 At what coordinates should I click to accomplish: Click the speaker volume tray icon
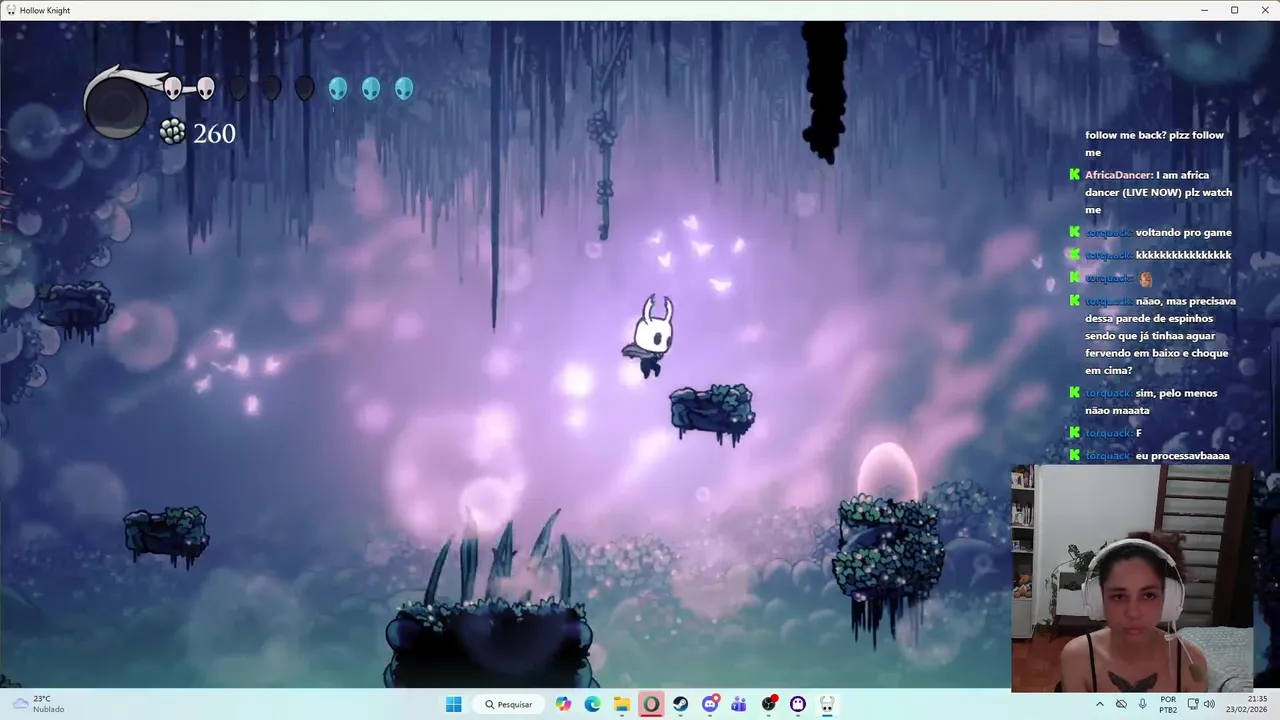tap(1210, 704)
